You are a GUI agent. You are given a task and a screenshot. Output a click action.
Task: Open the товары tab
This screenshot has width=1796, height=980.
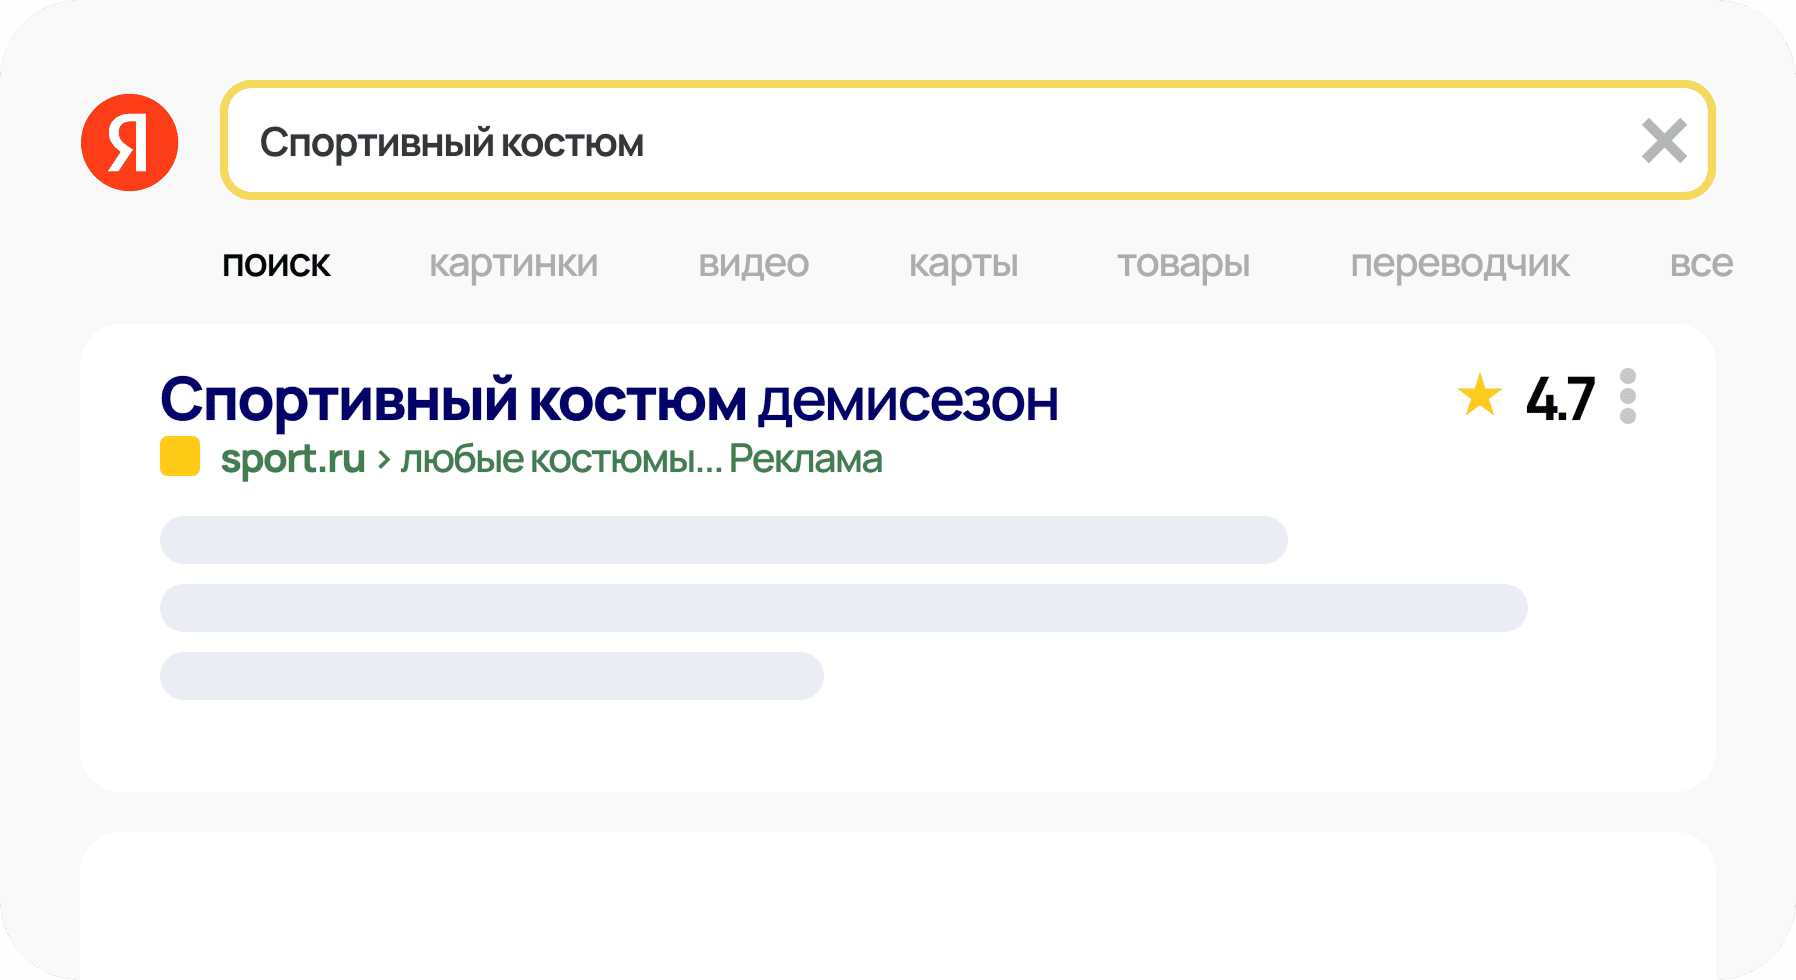tap(1184, 264)
